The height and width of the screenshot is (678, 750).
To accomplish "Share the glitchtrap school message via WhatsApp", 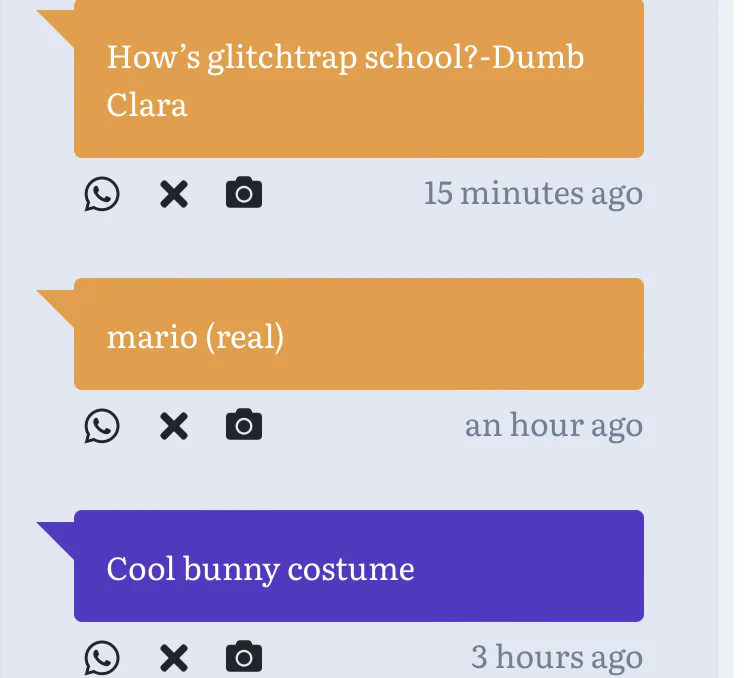I will [101, 193].
